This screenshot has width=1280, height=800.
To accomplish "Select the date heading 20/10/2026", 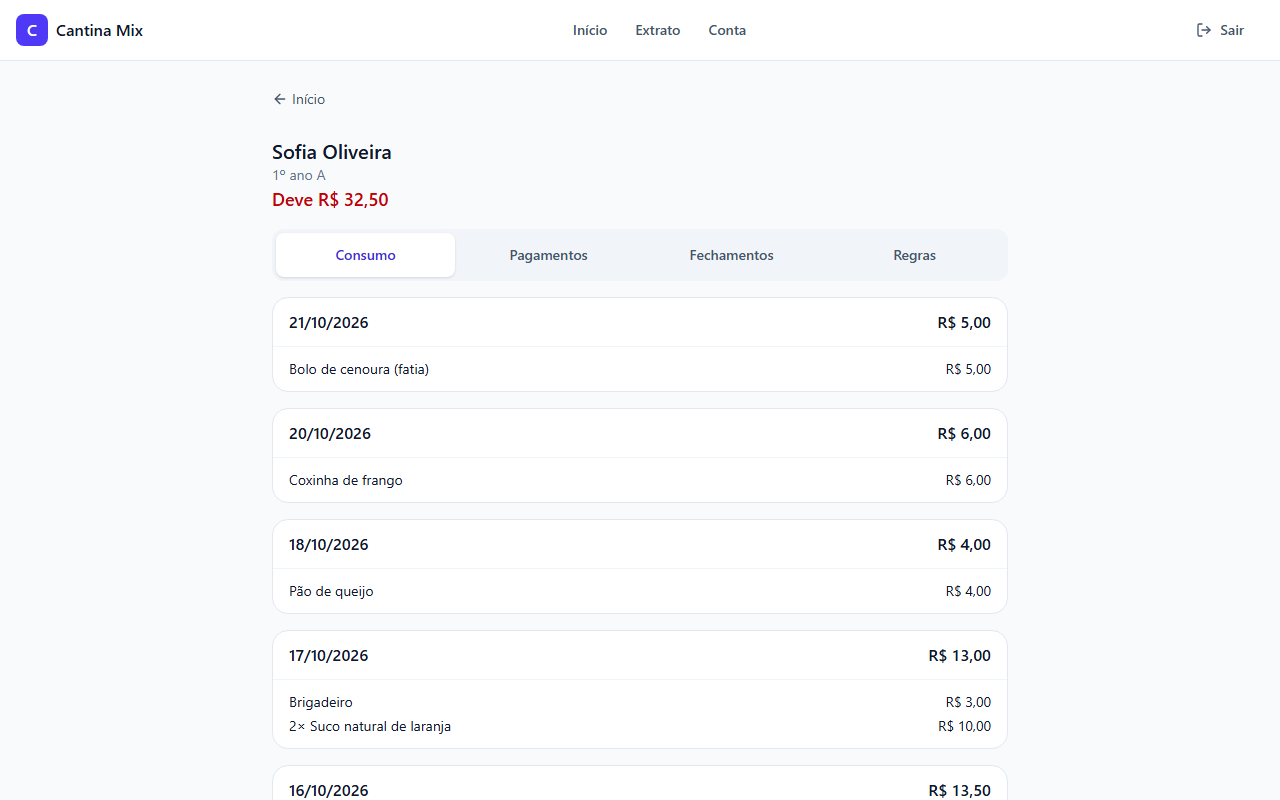I will coord(330,434).
